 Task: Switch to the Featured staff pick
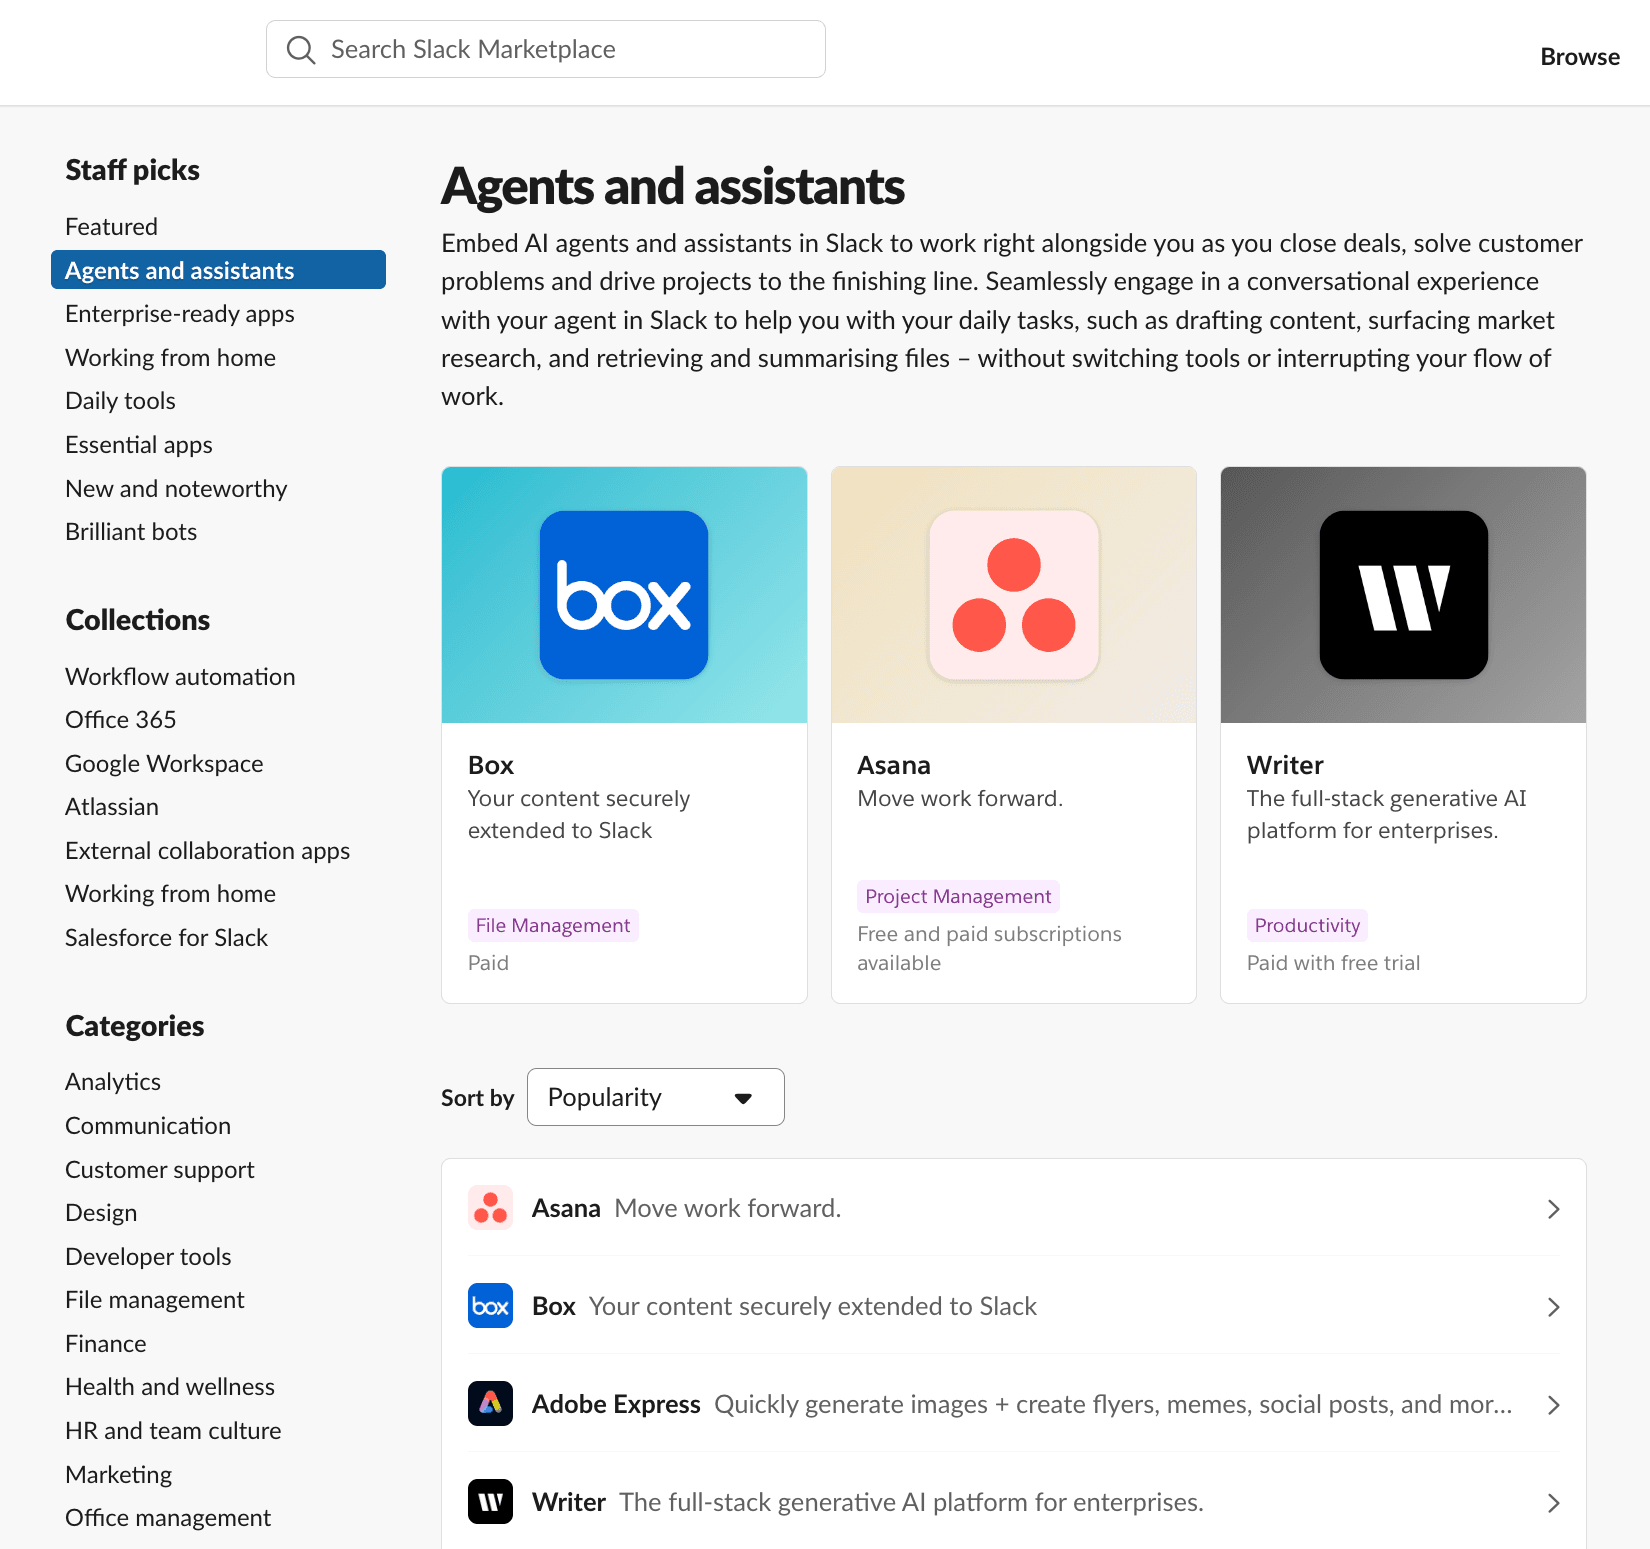coord(111,226)
